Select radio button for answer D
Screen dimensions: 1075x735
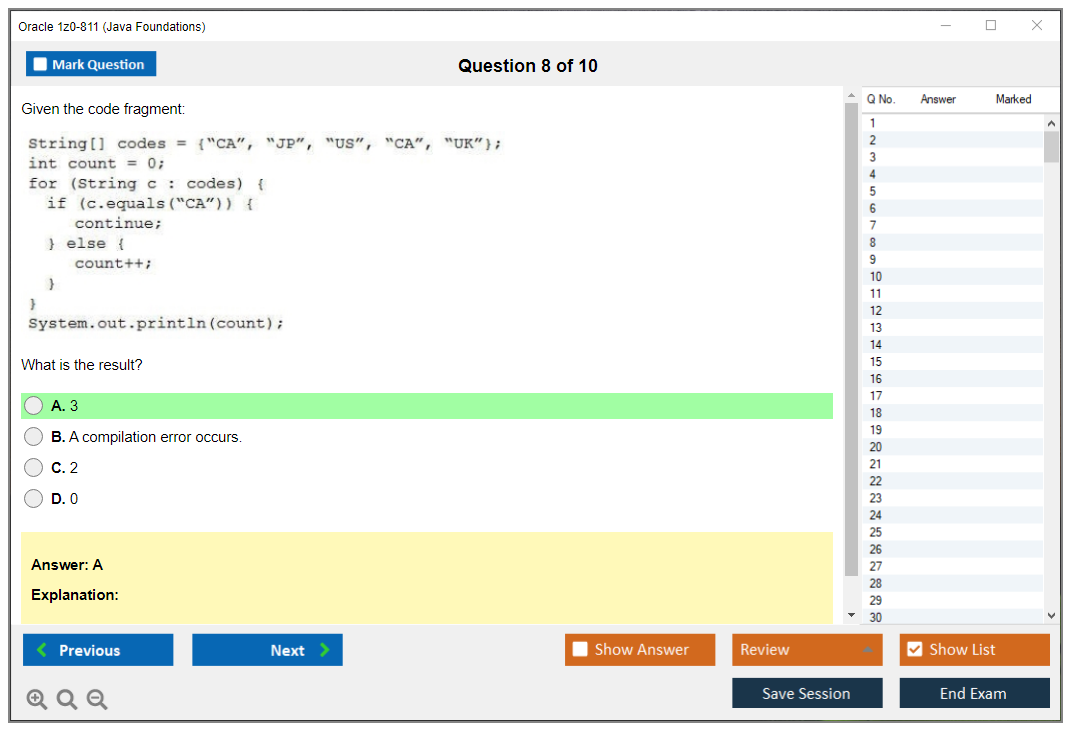33,498
